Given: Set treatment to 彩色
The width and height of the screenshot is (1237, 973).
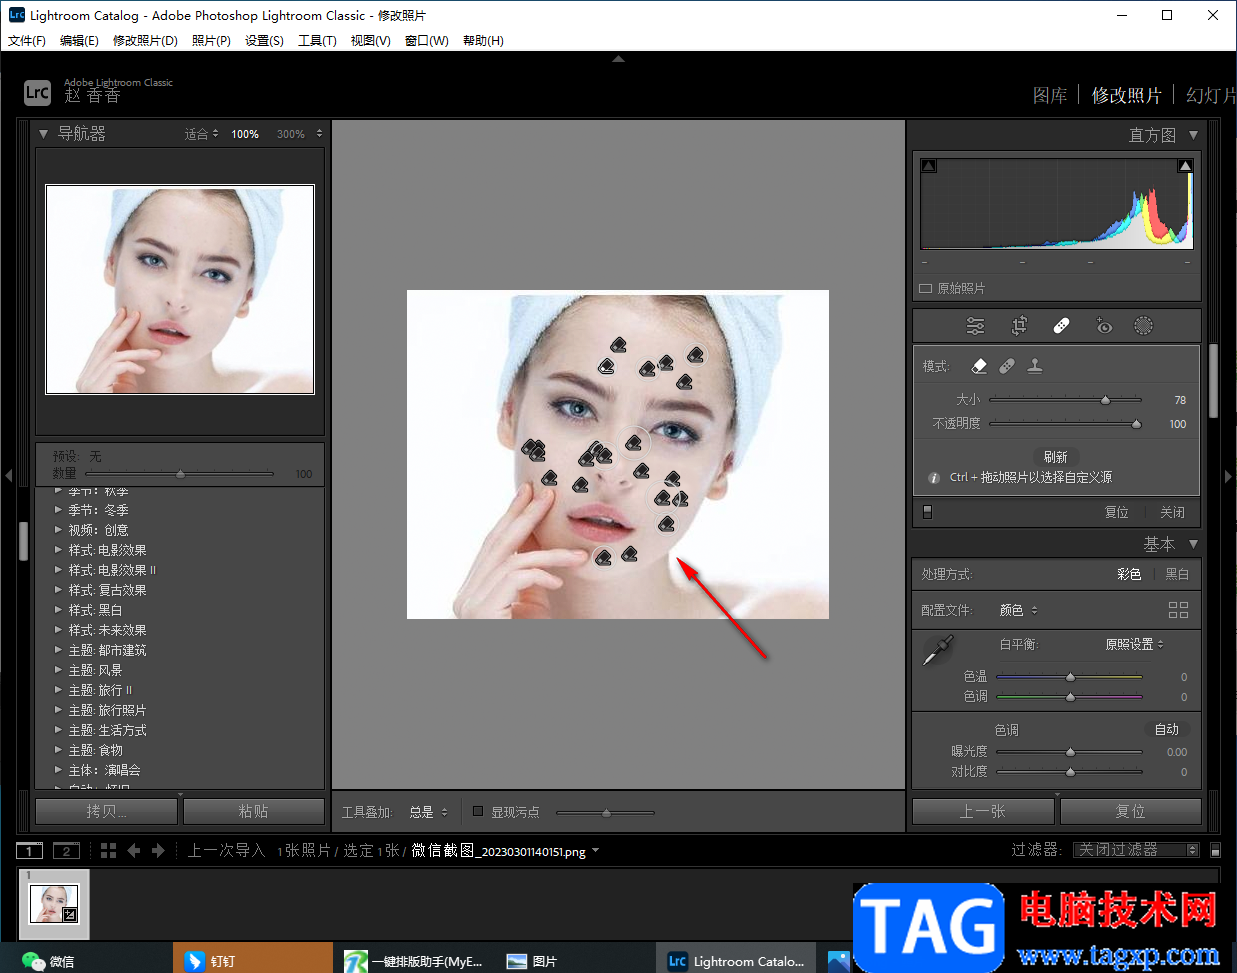Looking at the screenshot, I should point(1129,574).
